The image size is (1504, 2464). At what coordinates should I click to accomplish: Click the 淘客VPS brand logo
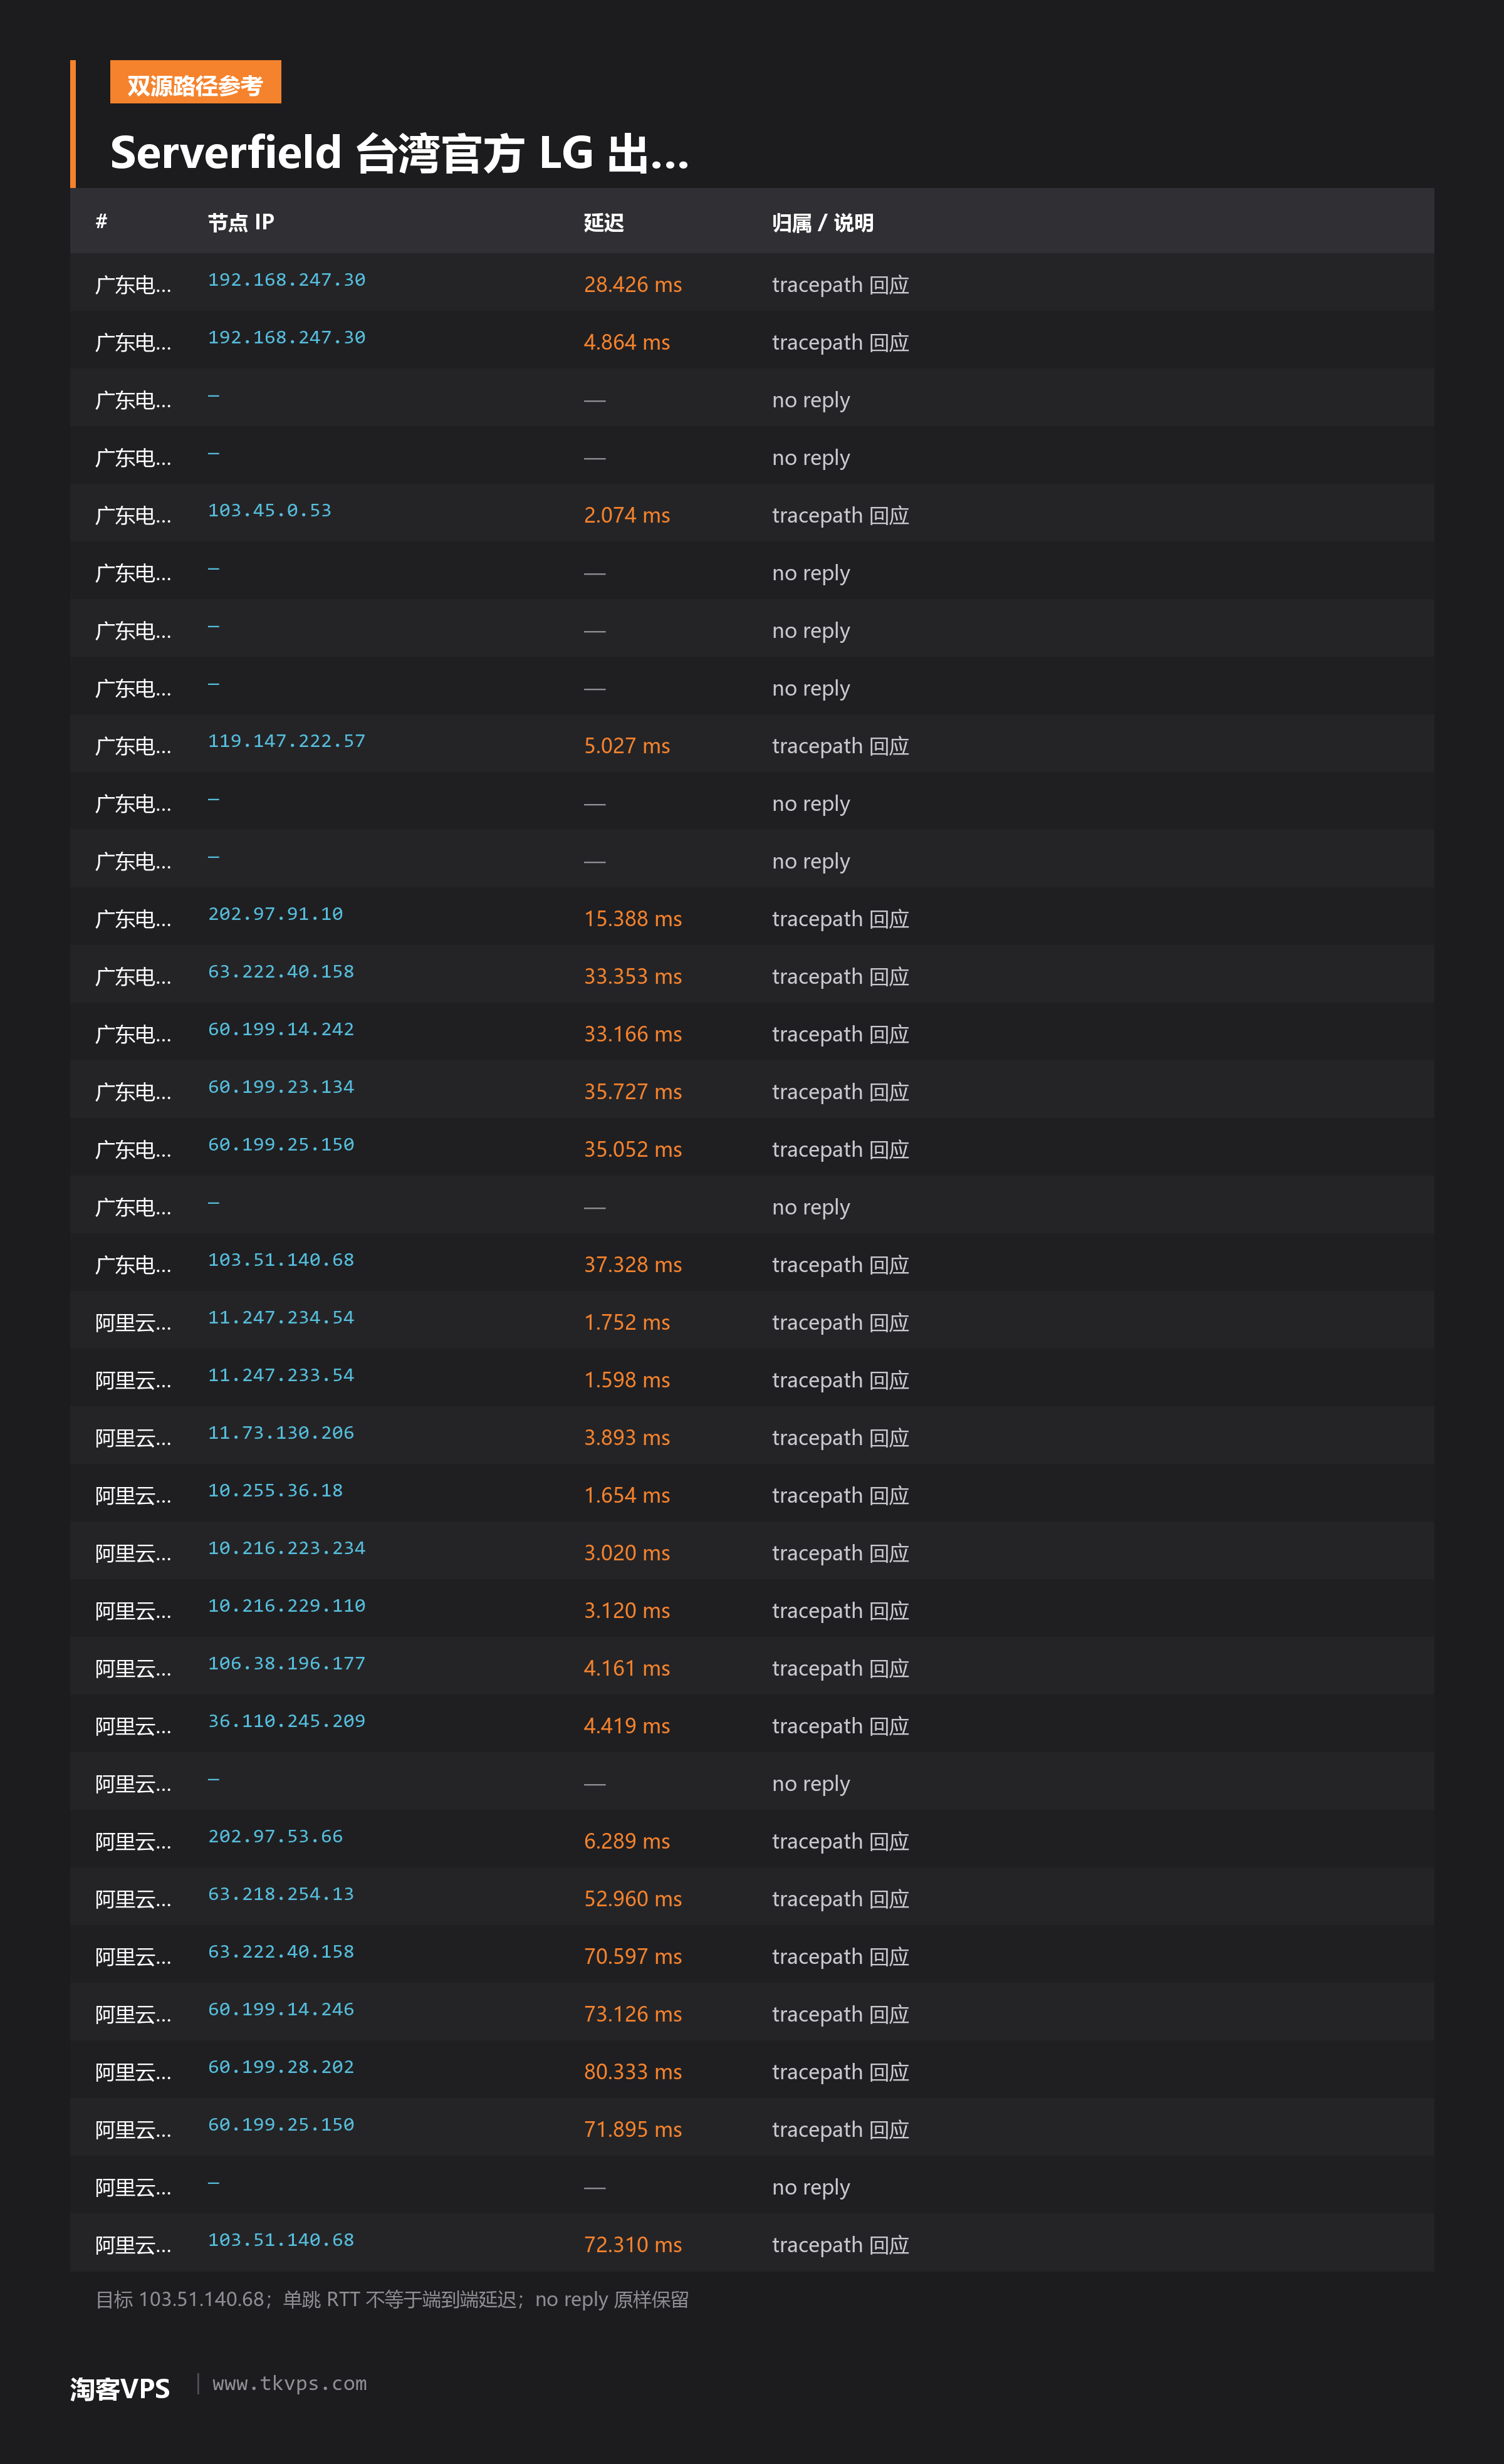tap(120, 2388)
